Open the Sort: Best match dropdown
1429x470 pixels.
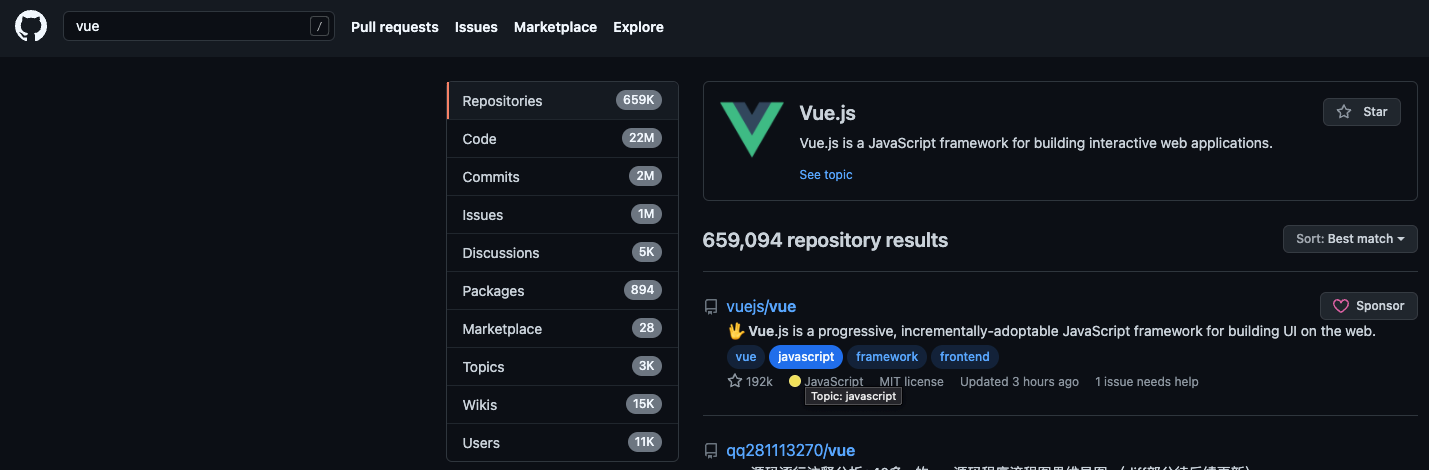[x=1350, y=239]
